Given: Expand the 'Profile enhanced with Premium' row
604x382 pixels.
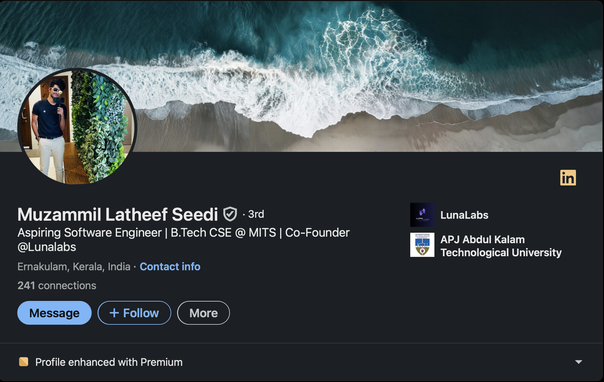Looking at the screenshot, I should pos(301,362).
